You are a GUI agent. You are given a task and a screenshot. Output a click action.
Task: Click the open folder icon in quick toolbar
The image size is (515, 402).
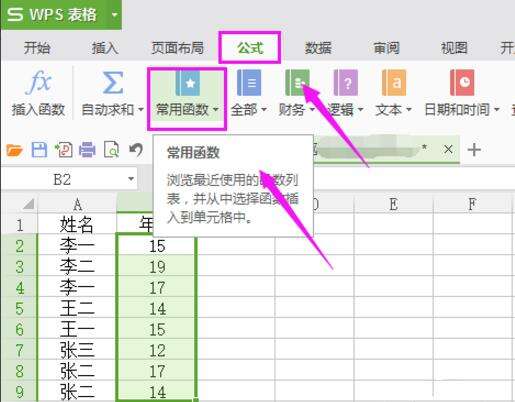pos(14,150)
